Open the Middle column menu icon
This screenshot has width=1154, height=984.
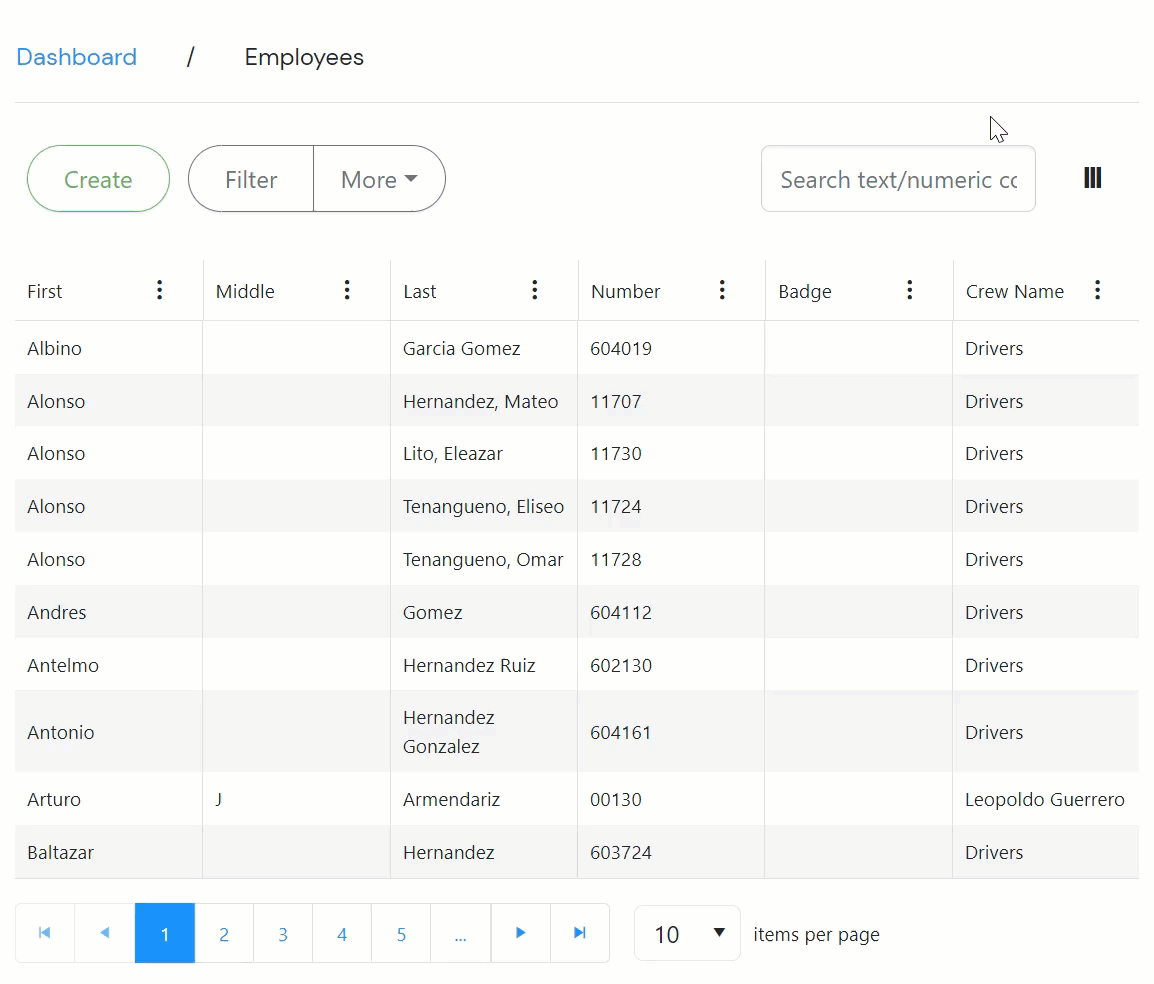347,290
